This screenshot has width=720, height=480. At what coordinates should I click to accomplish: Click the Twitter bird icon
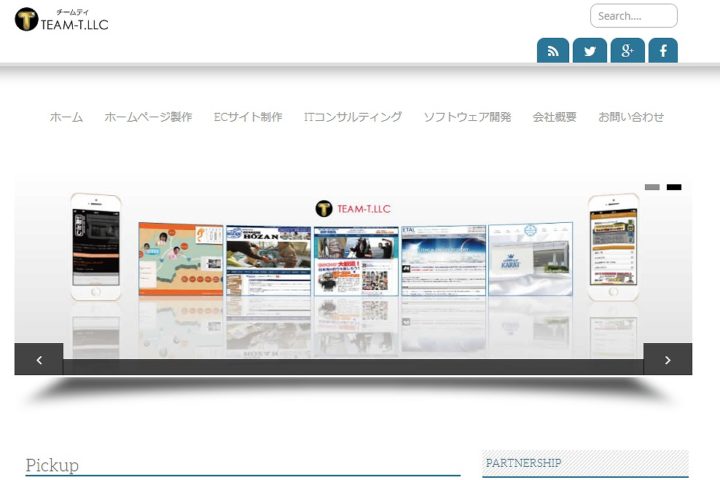click(x=590, y=51)
